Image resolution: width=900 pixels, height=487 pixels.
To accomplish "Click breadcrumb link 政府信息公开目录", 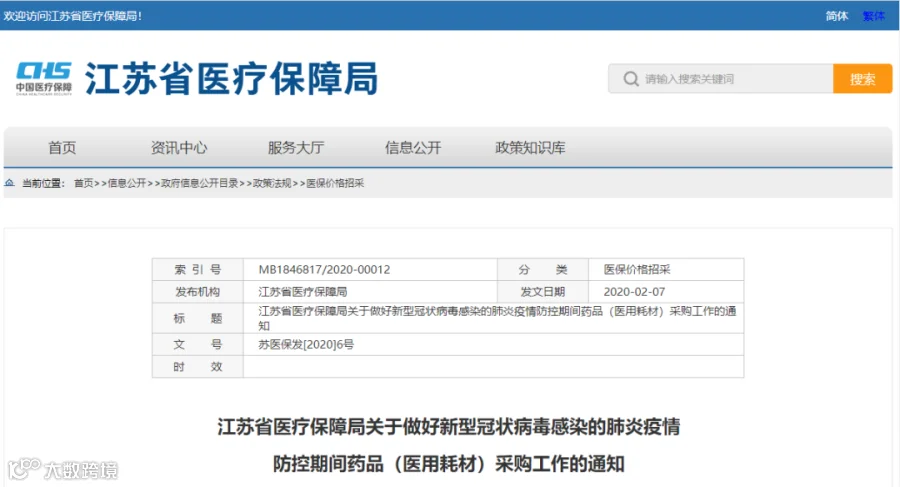I will pos(200,183).
